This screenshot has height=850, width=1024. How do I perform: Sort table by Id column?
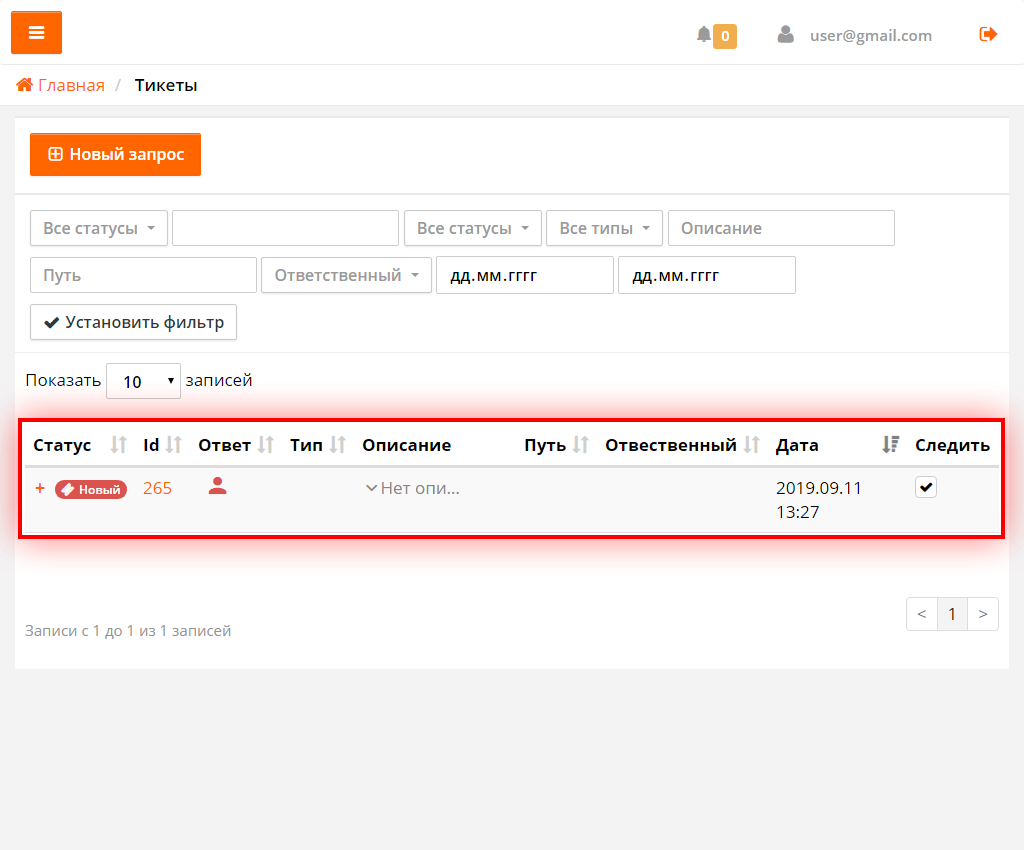click(174, 445)
